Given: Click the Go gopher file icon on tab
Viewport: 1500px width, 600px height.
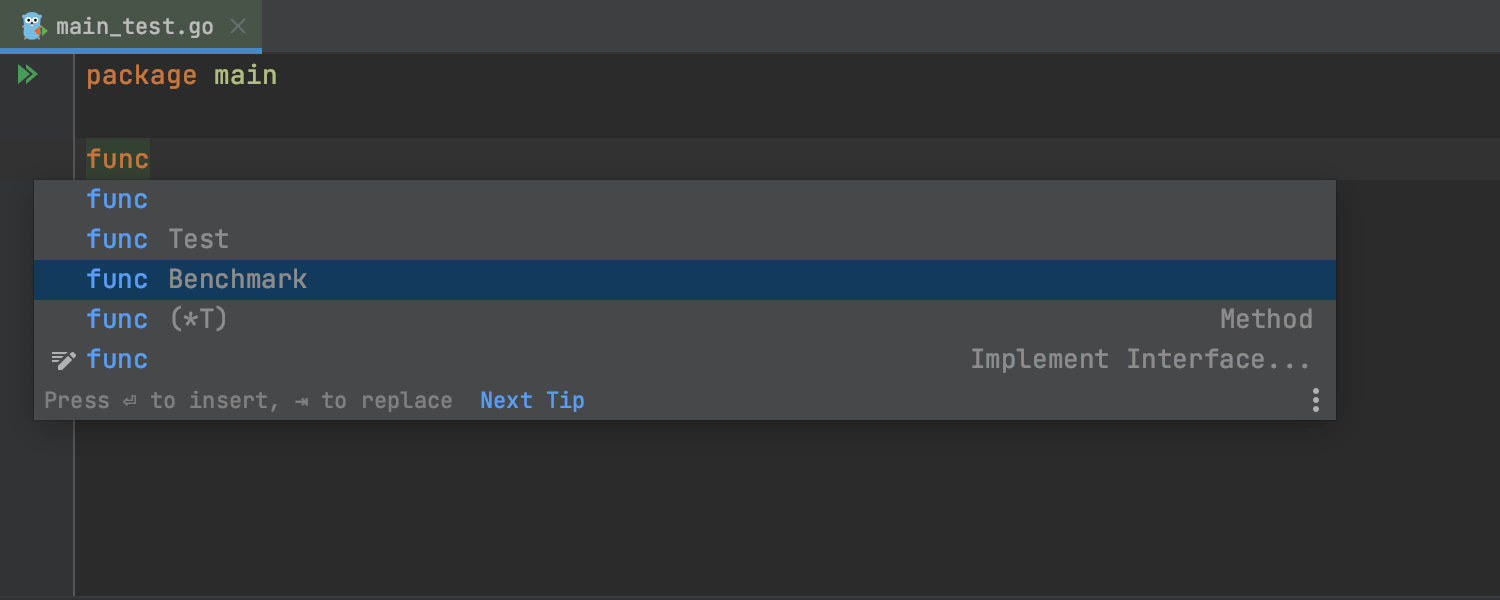Looking at the screenshot, I should (x=34, y=26).
